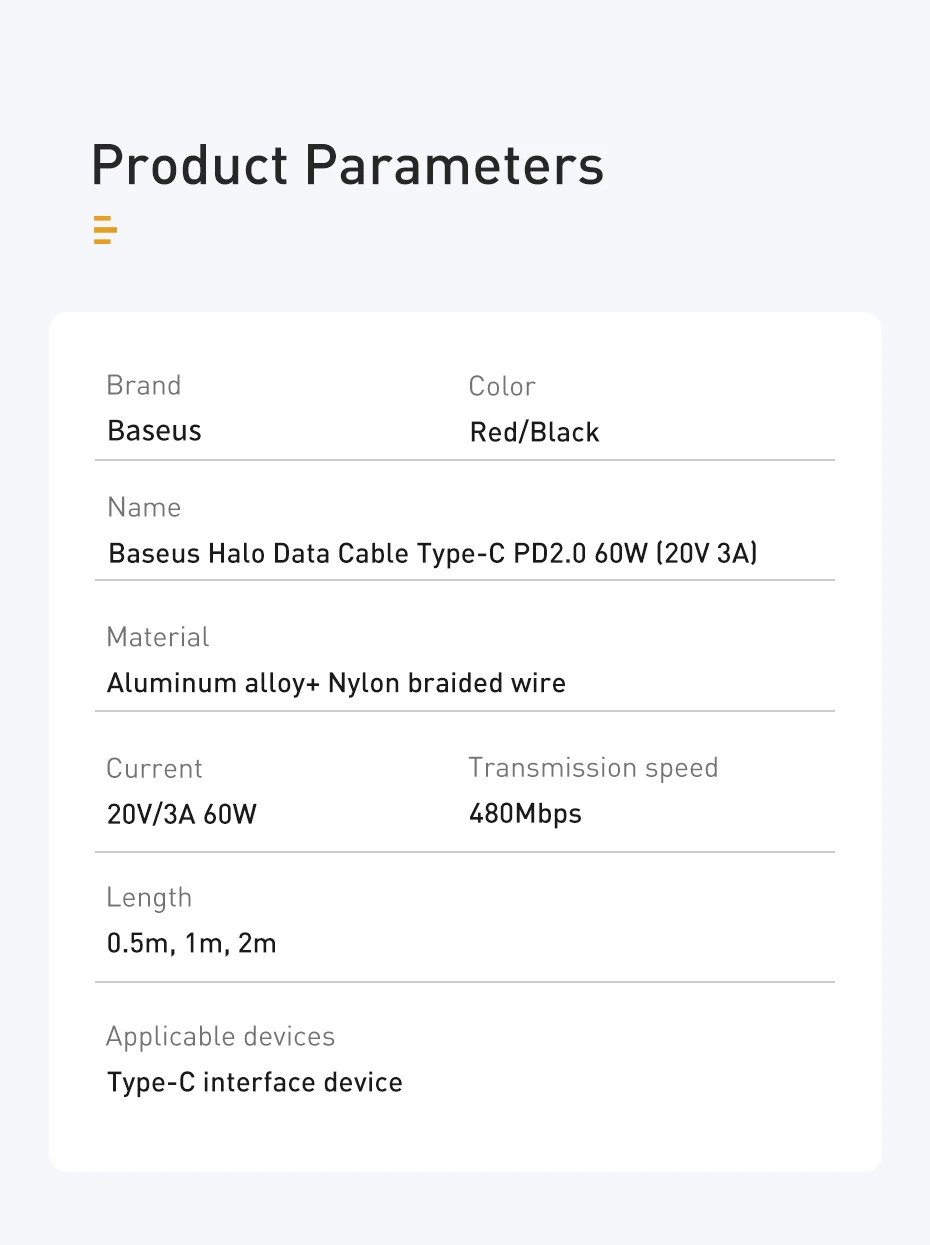Click the Aluminum alloy+ Nylon braided wire text
Viewport: 930px width, 1245px height.
tap(336, 683)
